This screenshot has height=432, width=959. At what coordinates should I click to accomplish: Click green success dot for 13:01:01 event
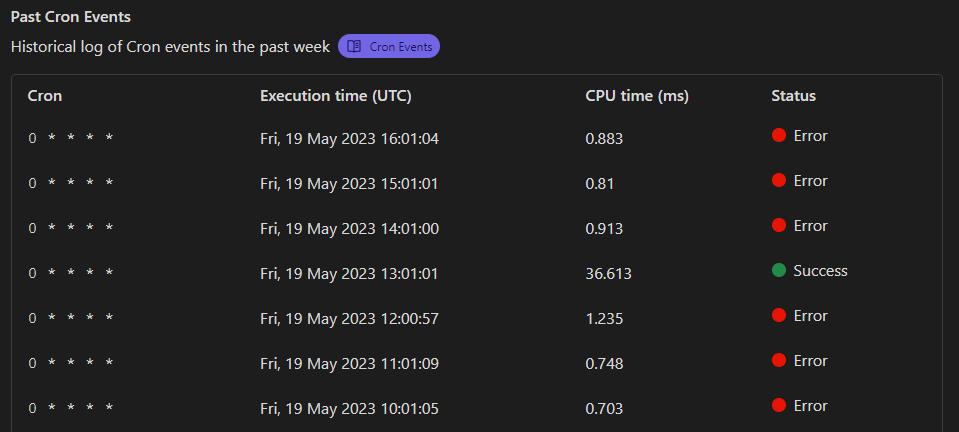[779, 271]
